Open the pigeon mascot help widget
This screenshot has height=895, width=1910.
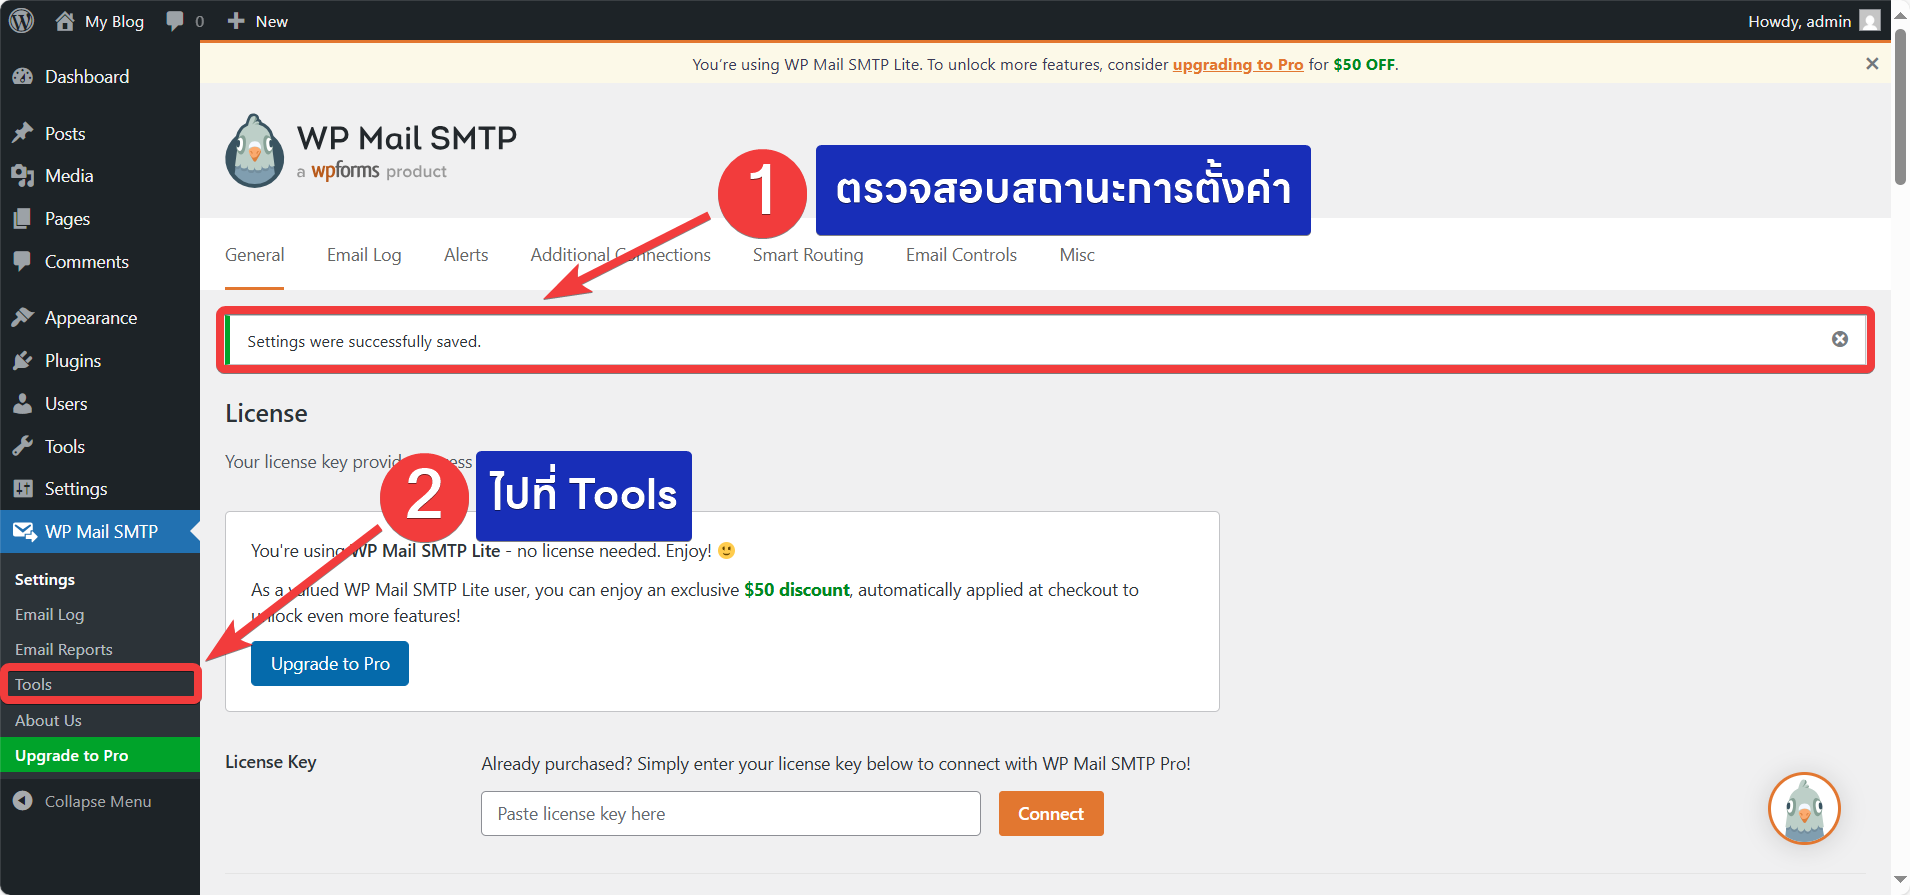[1803, 808]
